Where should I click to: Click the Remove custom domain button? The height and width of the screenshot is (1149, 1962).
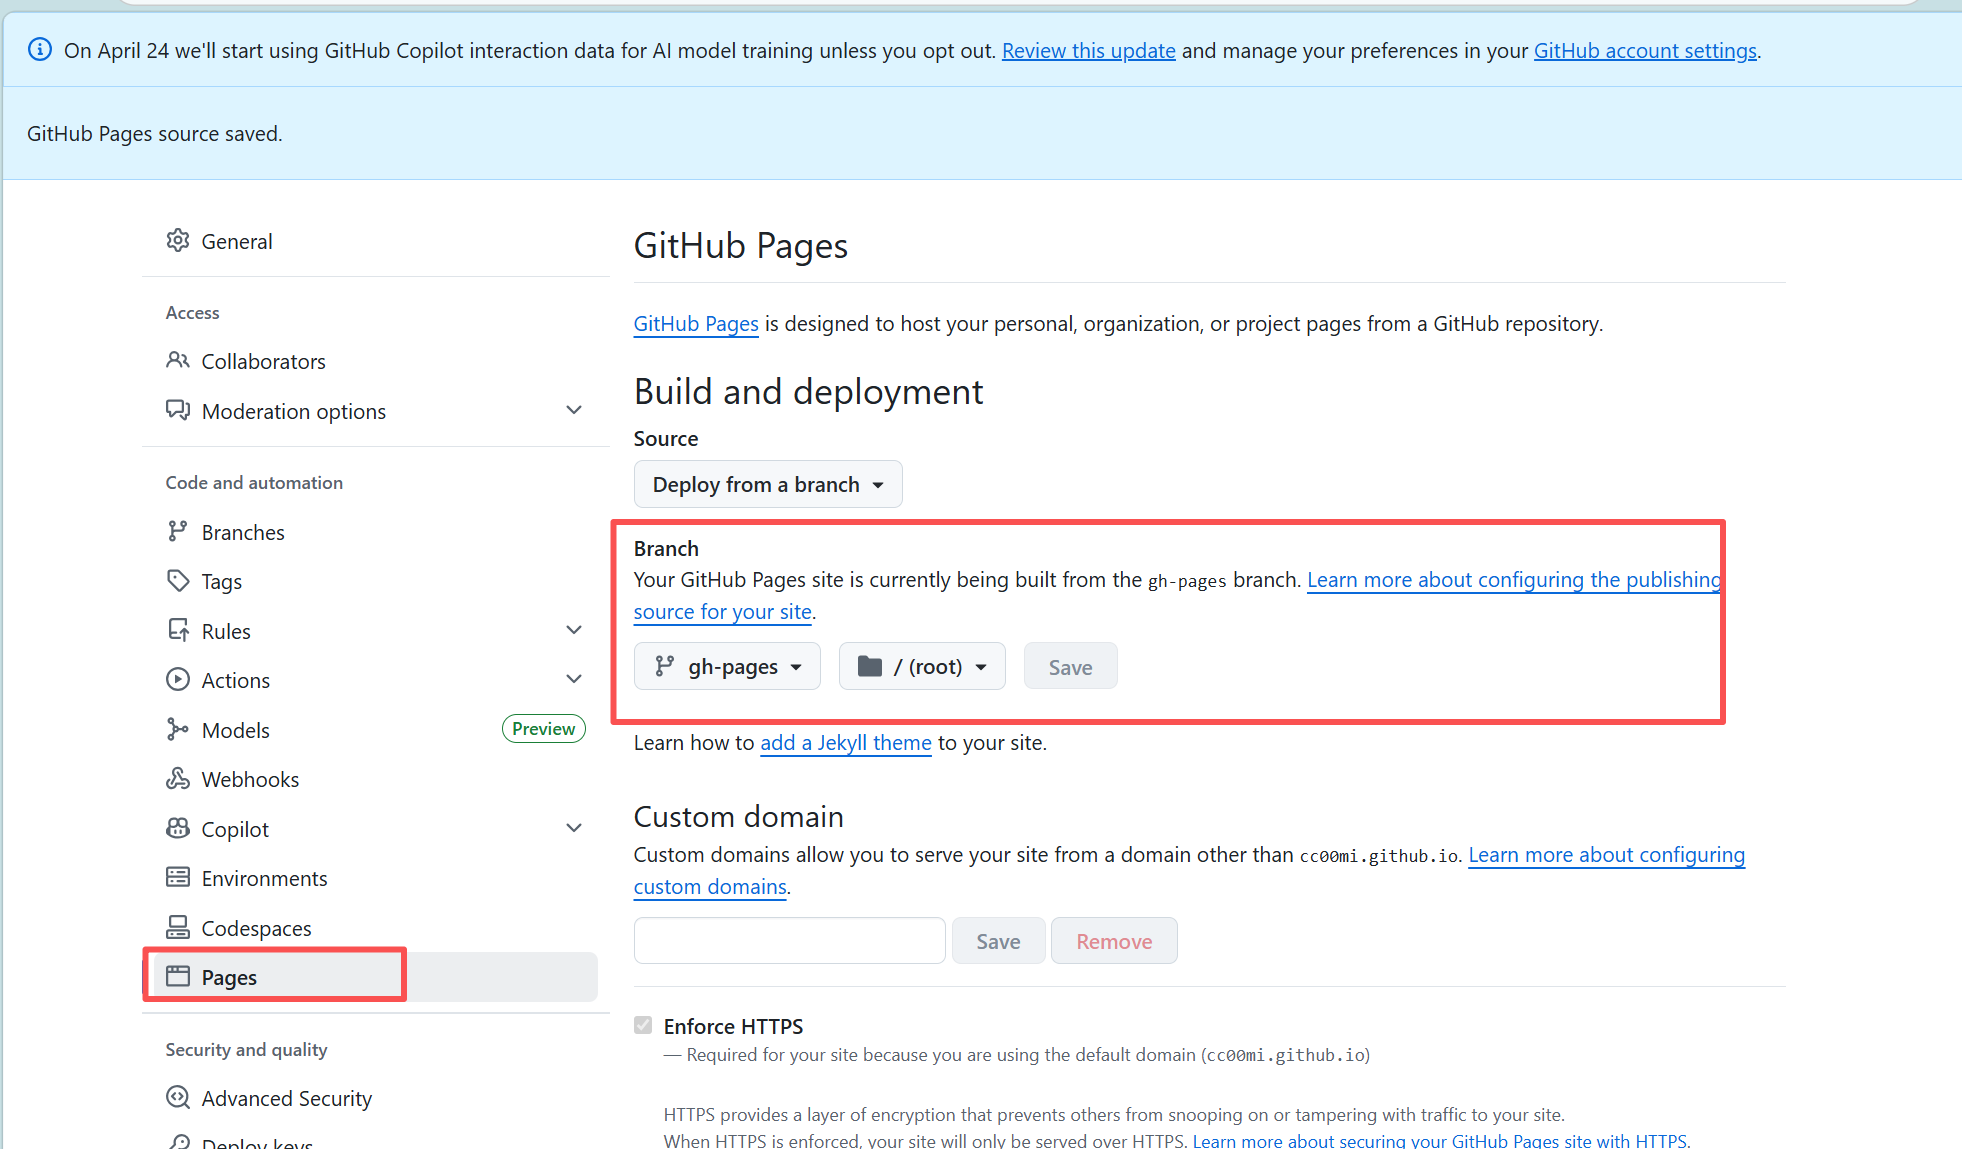(1114, 941)
